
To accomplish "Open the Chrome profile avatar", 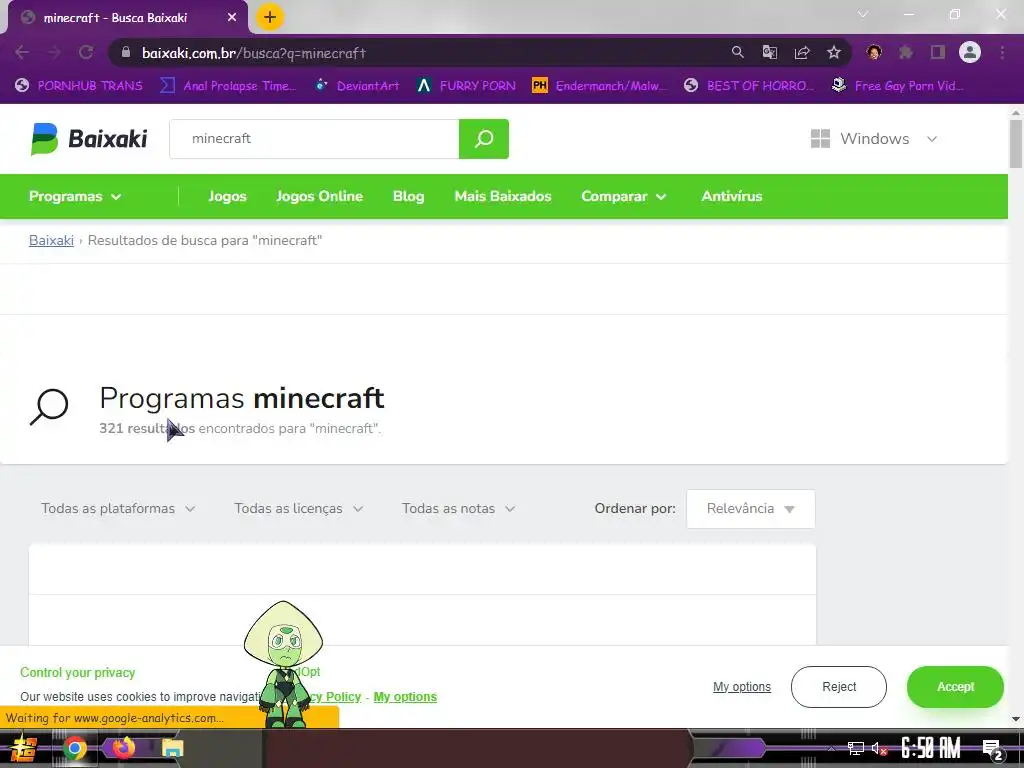I will [x=970, y=52].
